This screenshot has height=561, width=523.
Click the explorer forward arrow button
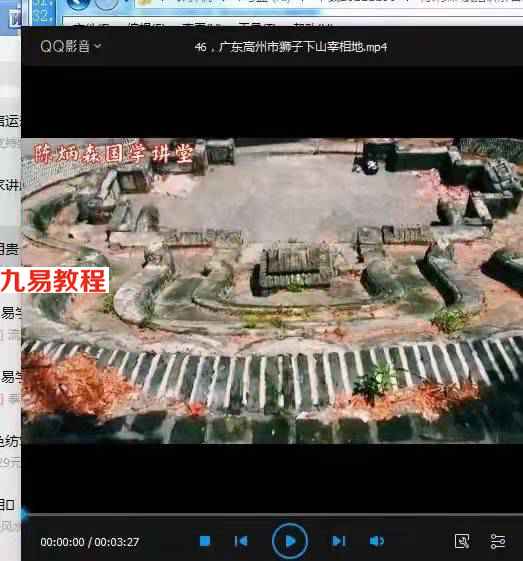[x=106, y=4]
